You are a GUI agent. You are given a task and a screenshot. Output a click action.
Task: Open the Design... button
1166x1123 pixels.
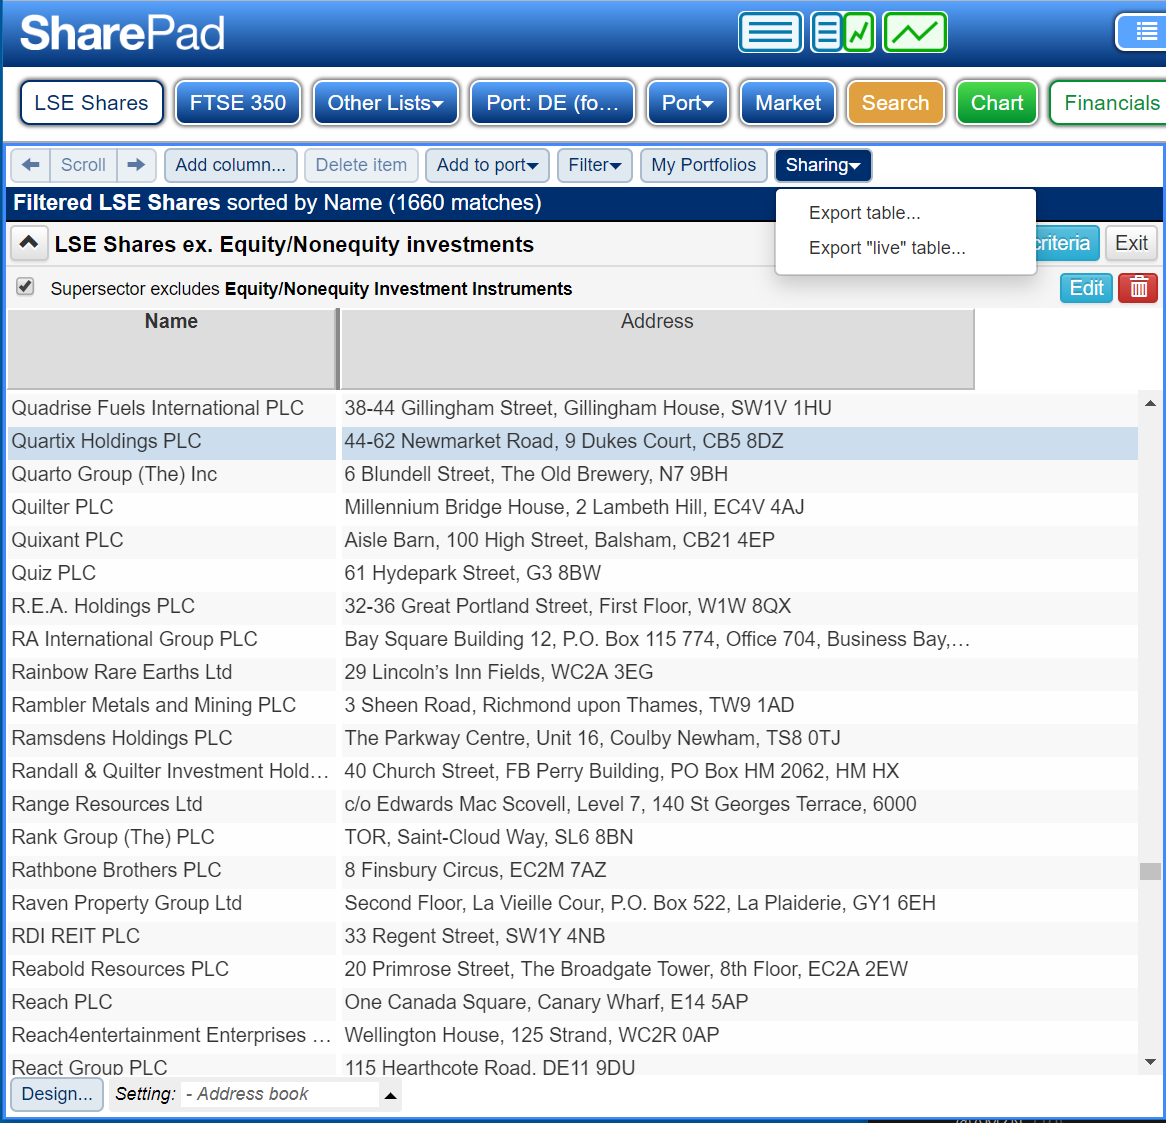click(57, 1094)
